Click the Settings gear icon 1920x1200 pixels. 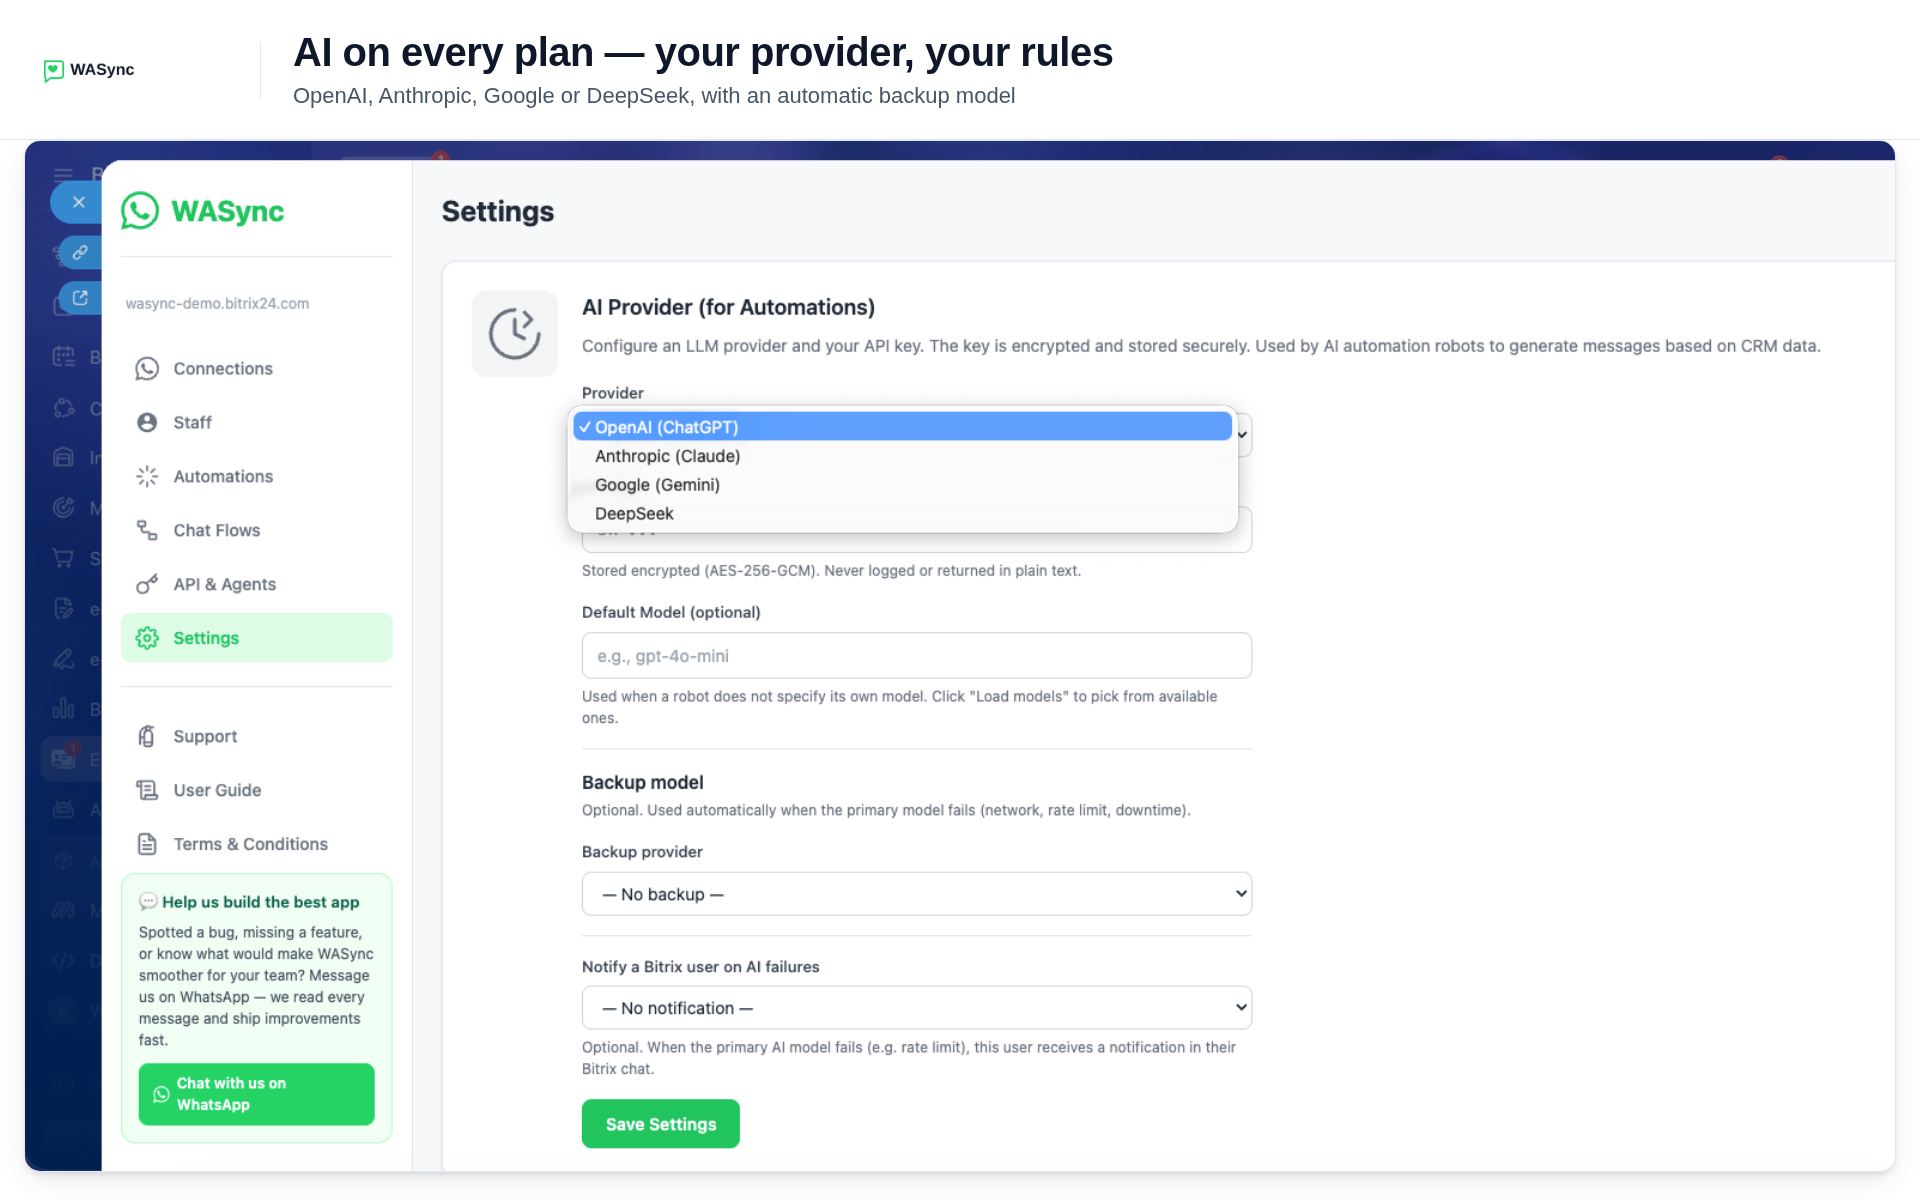(x=147, y=638)
